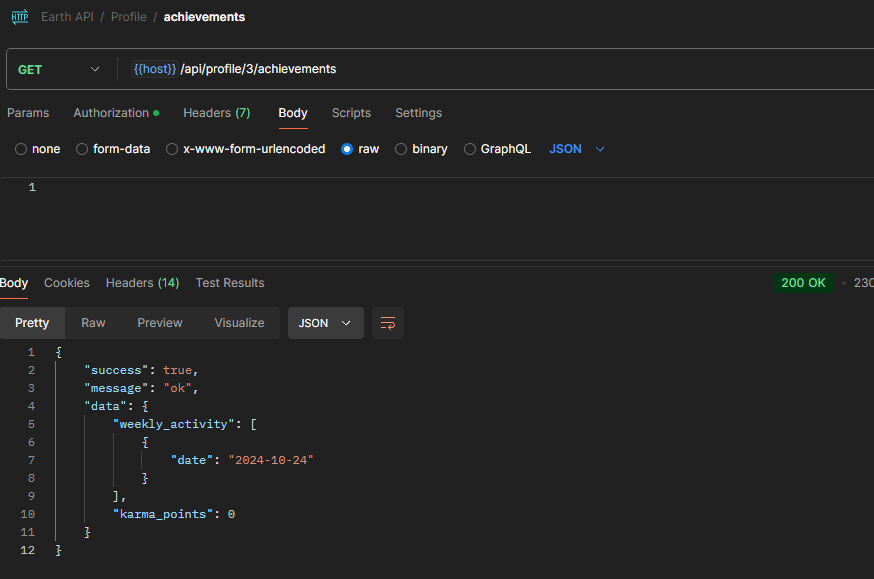This screenshot has height=579, width=874.
Task: Switch to the Params tab
Action: click(28, 113)
